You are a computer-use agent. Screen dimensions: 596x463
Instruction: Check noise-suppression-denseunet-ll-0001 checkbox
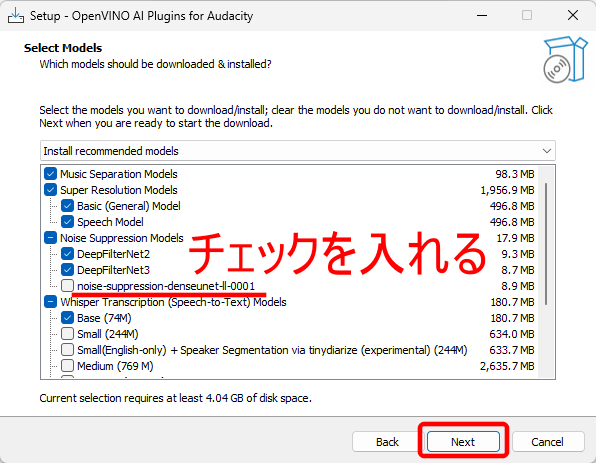(67, 285)
